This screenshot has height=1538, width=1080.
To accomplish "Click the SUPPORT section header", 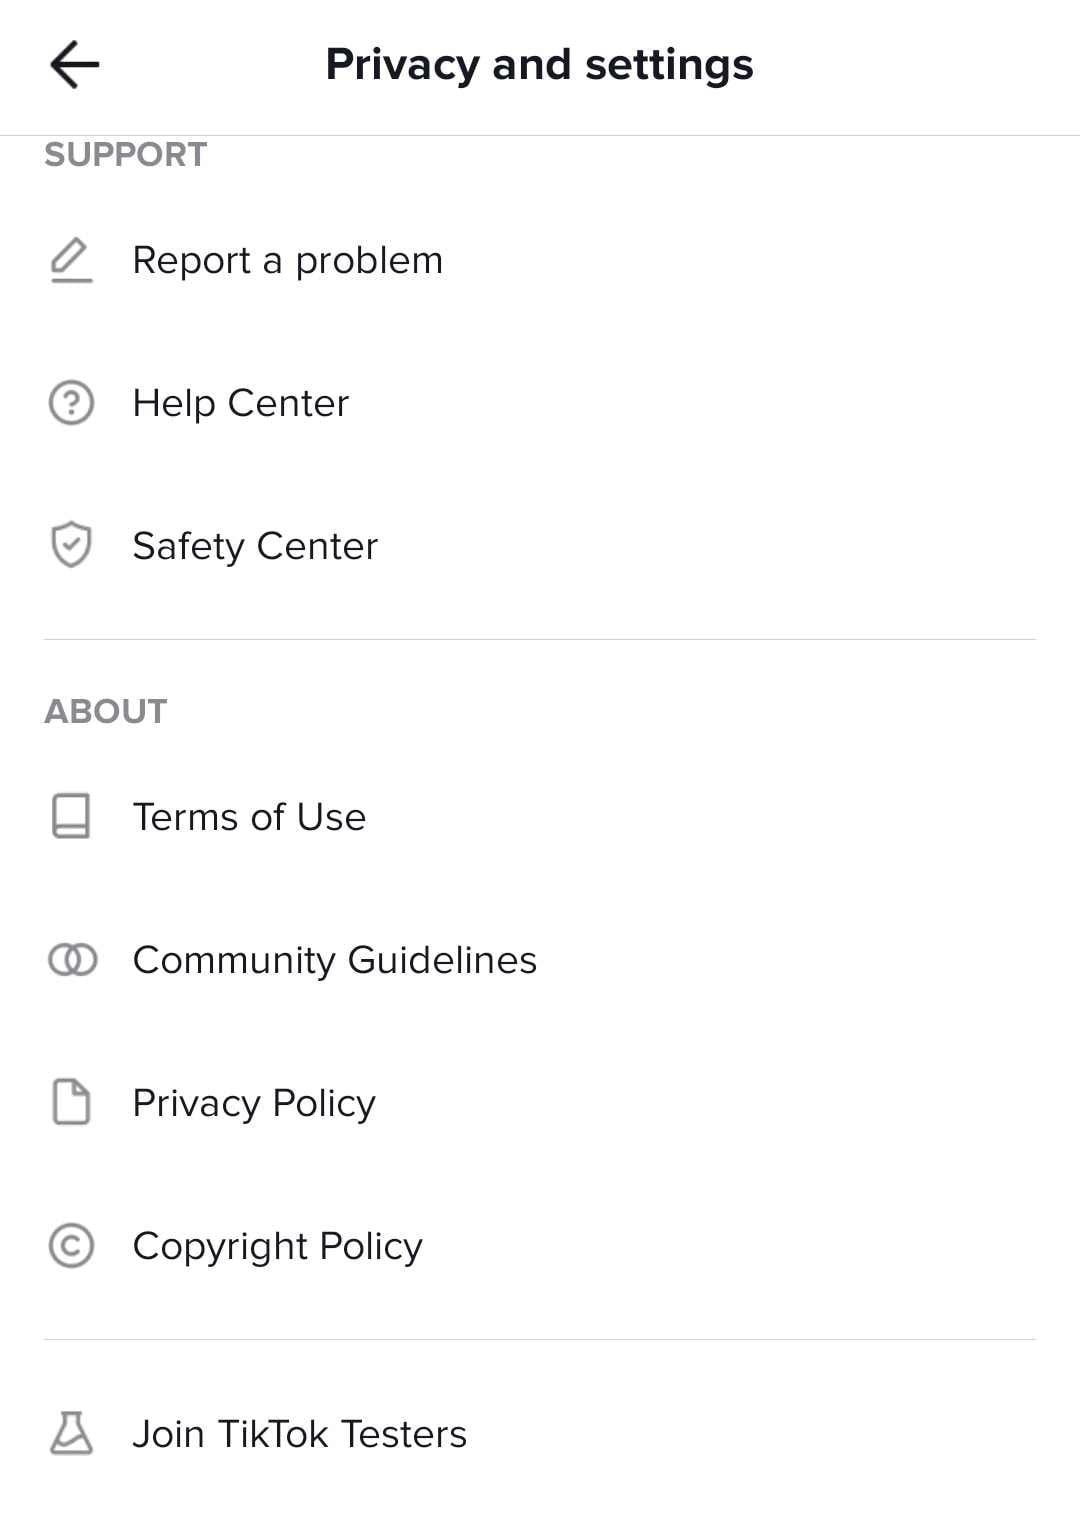I will tap(126, 154).
